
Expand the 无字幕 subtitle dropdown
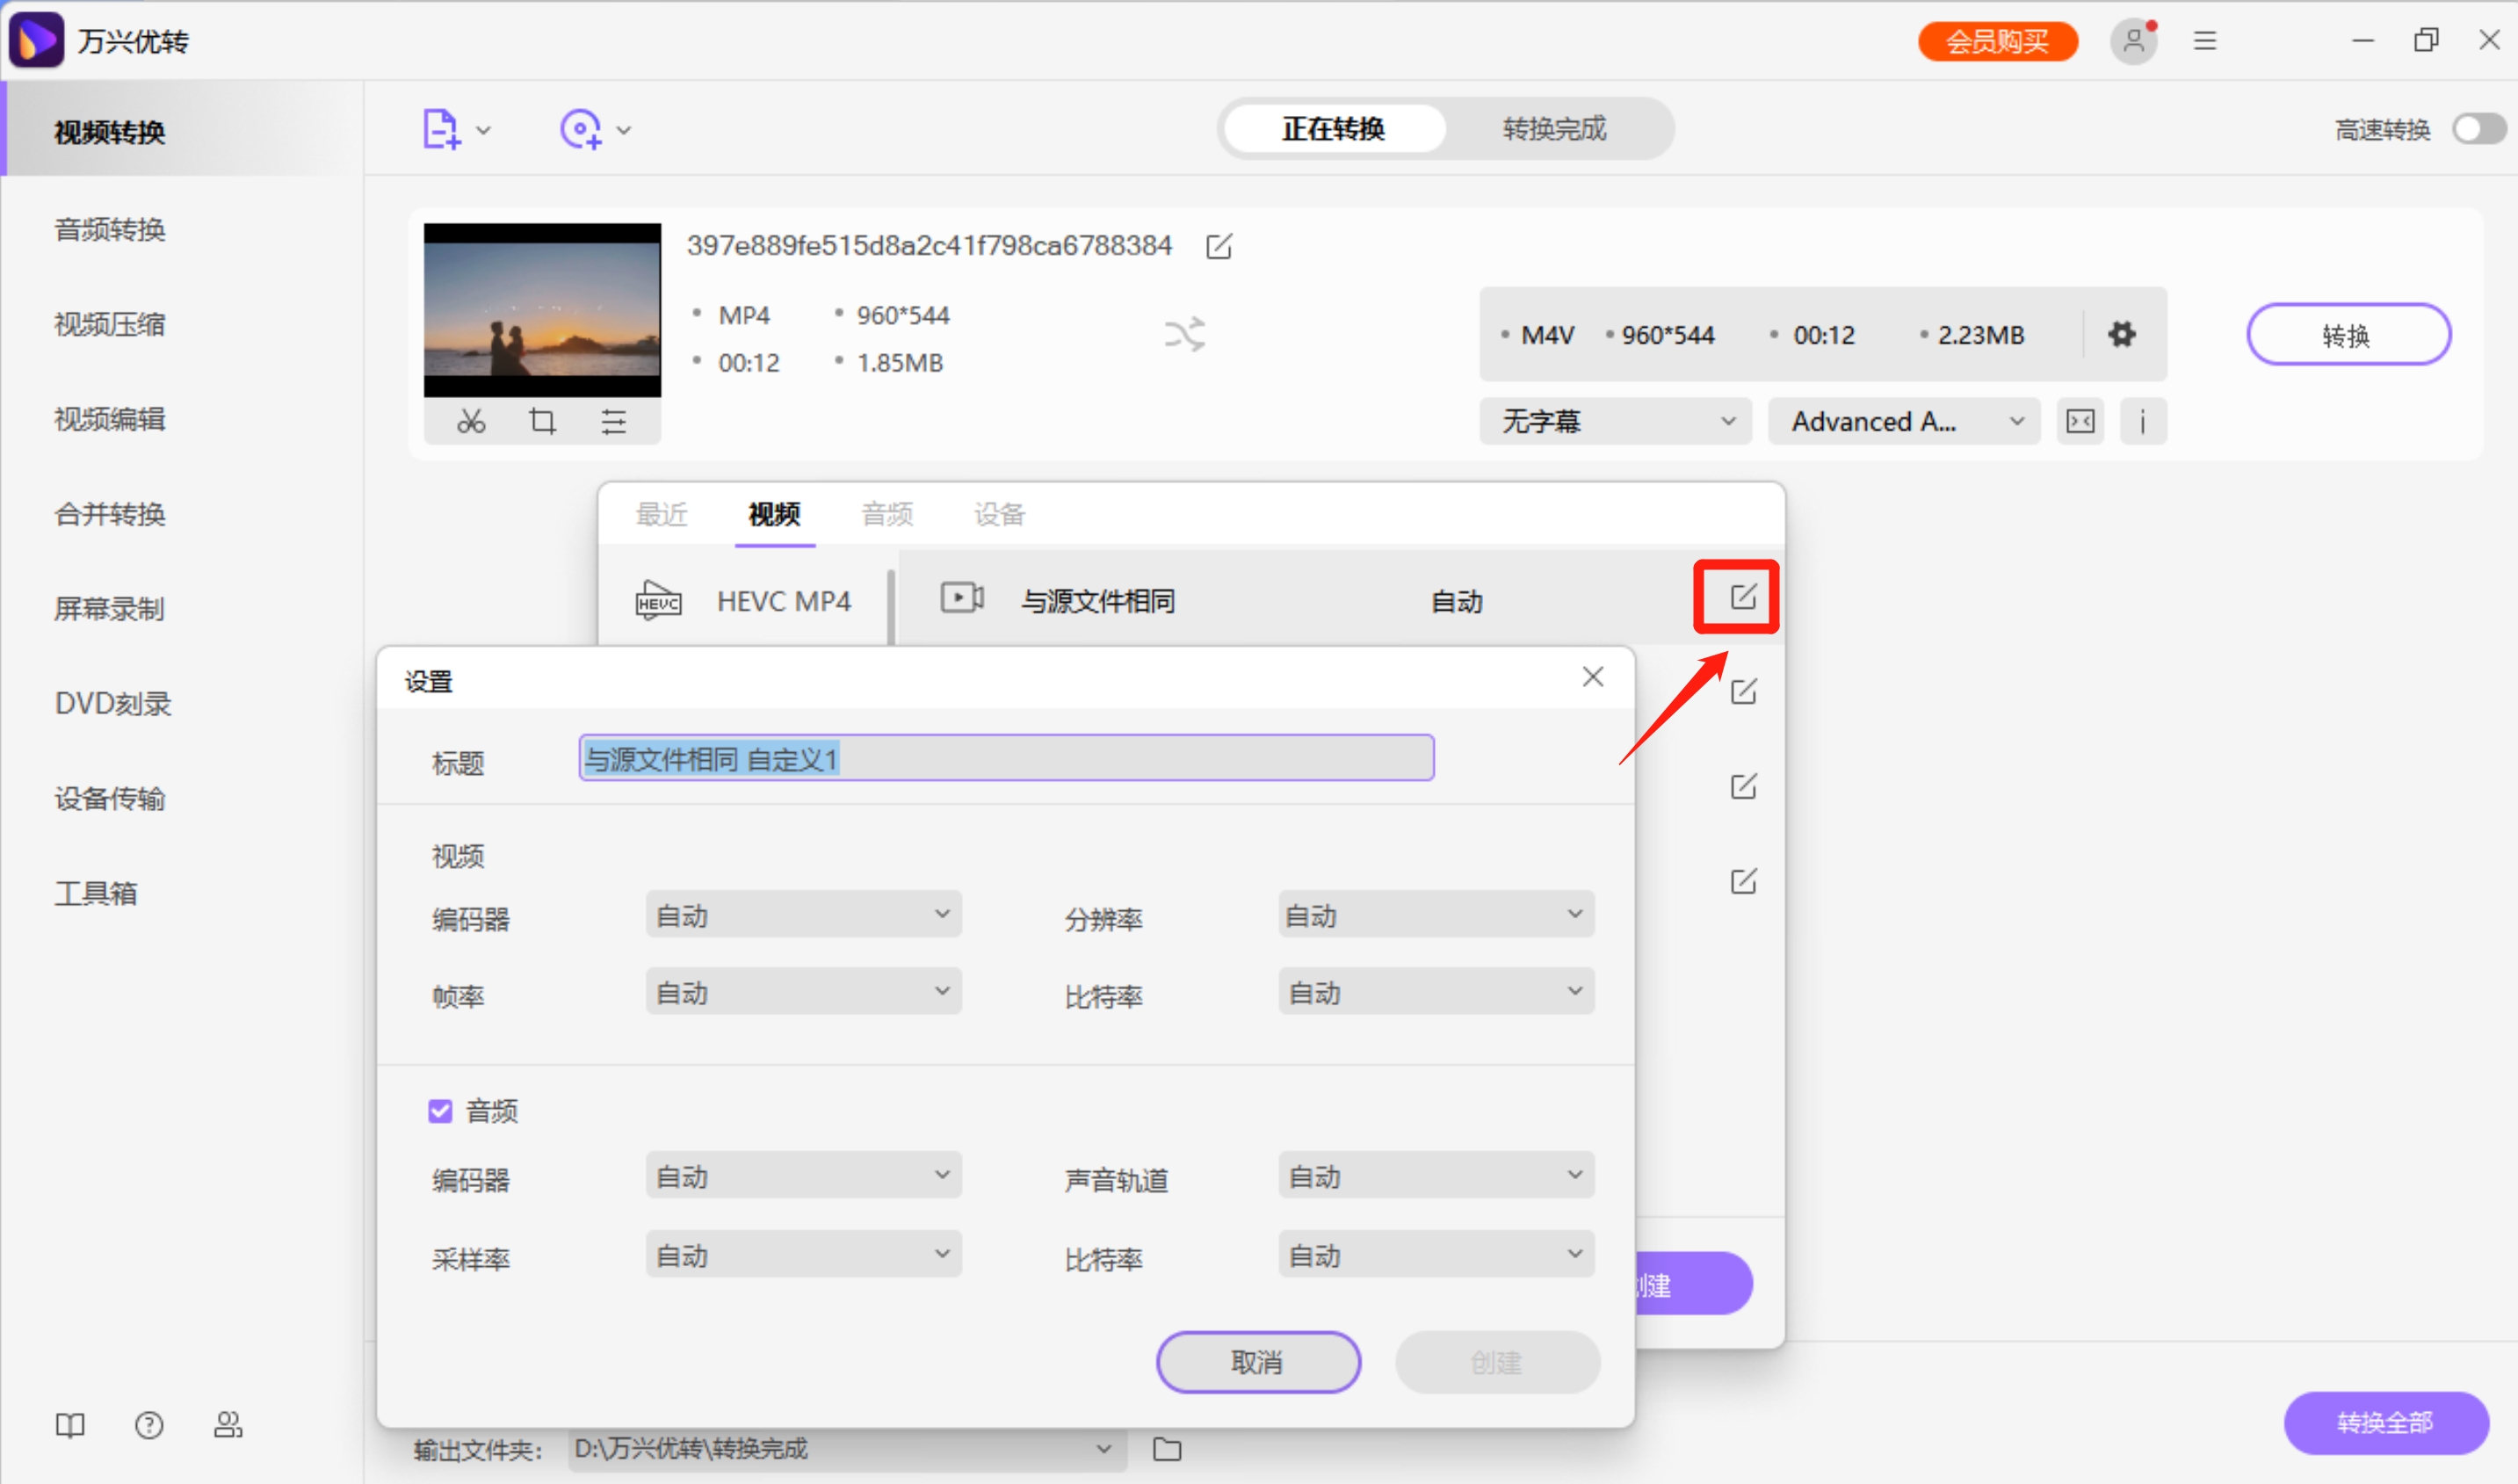point(1614,421)
